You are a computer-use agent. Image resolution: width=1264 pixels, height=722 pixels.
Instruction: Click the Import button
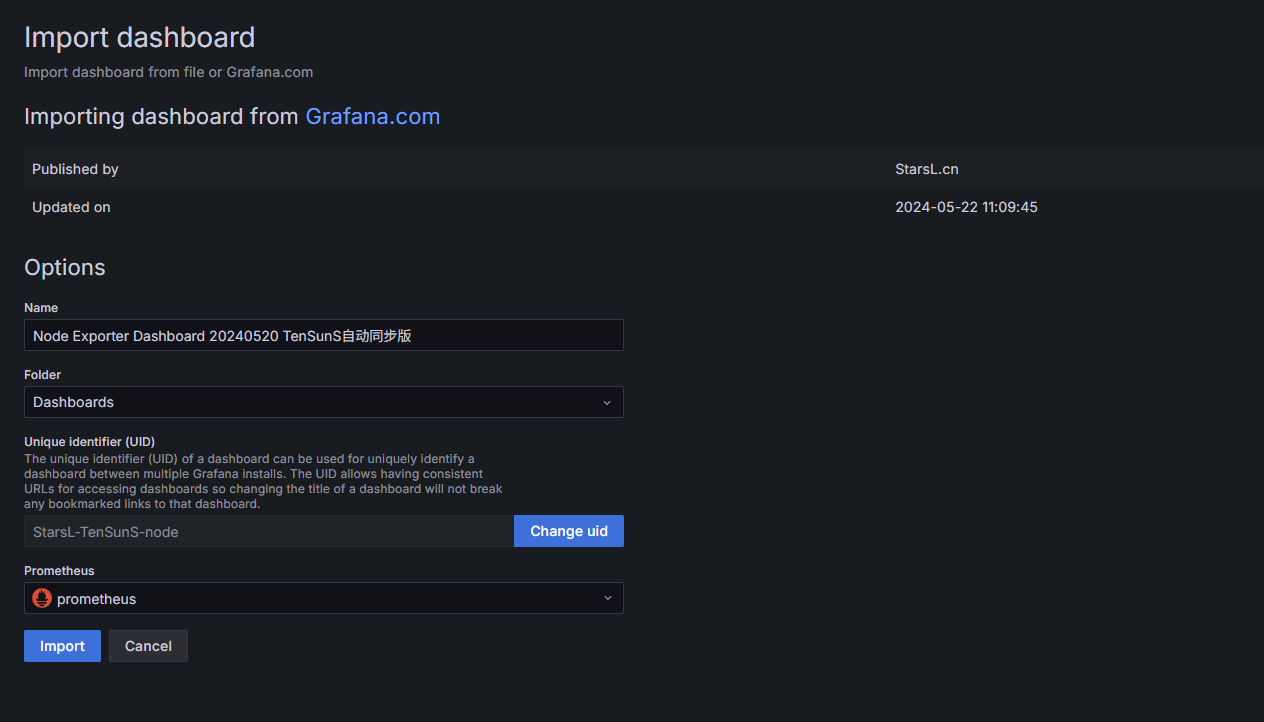tap(62, 646)
